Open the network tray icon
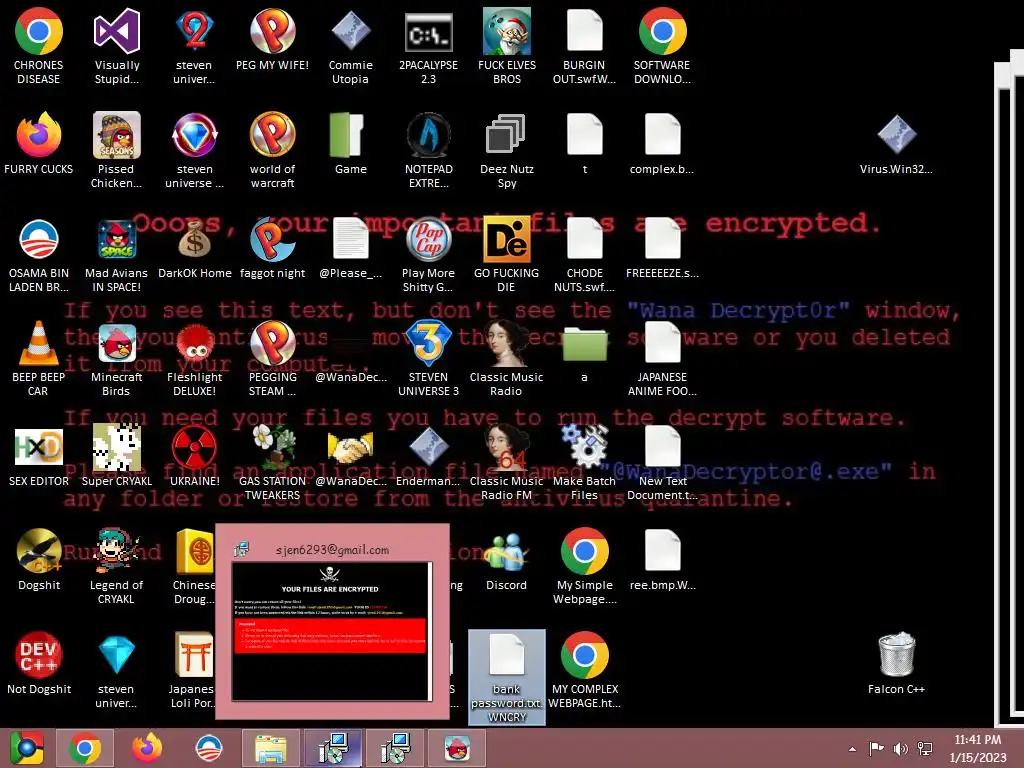This screenshot has width=1024, height=768. point(925,748)
